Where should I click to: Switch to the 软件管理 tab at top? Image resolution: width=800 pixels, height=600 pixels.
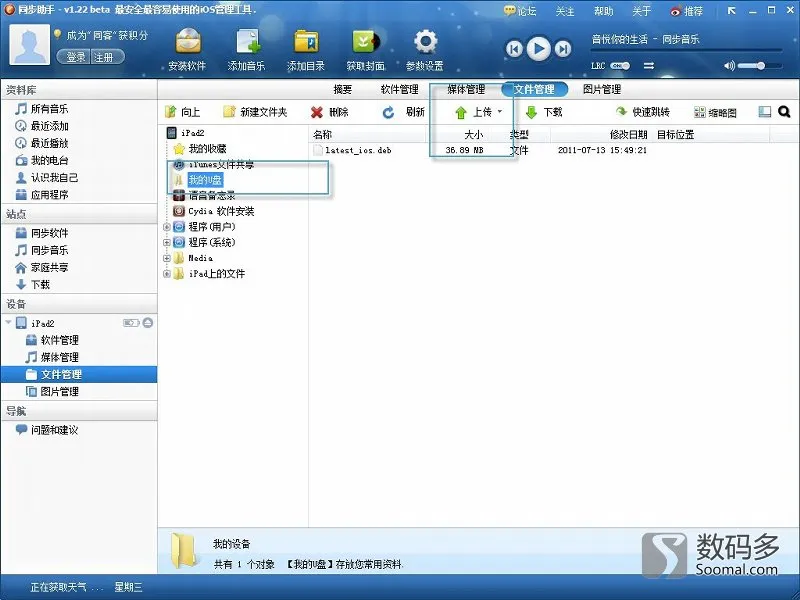(399, 89)
